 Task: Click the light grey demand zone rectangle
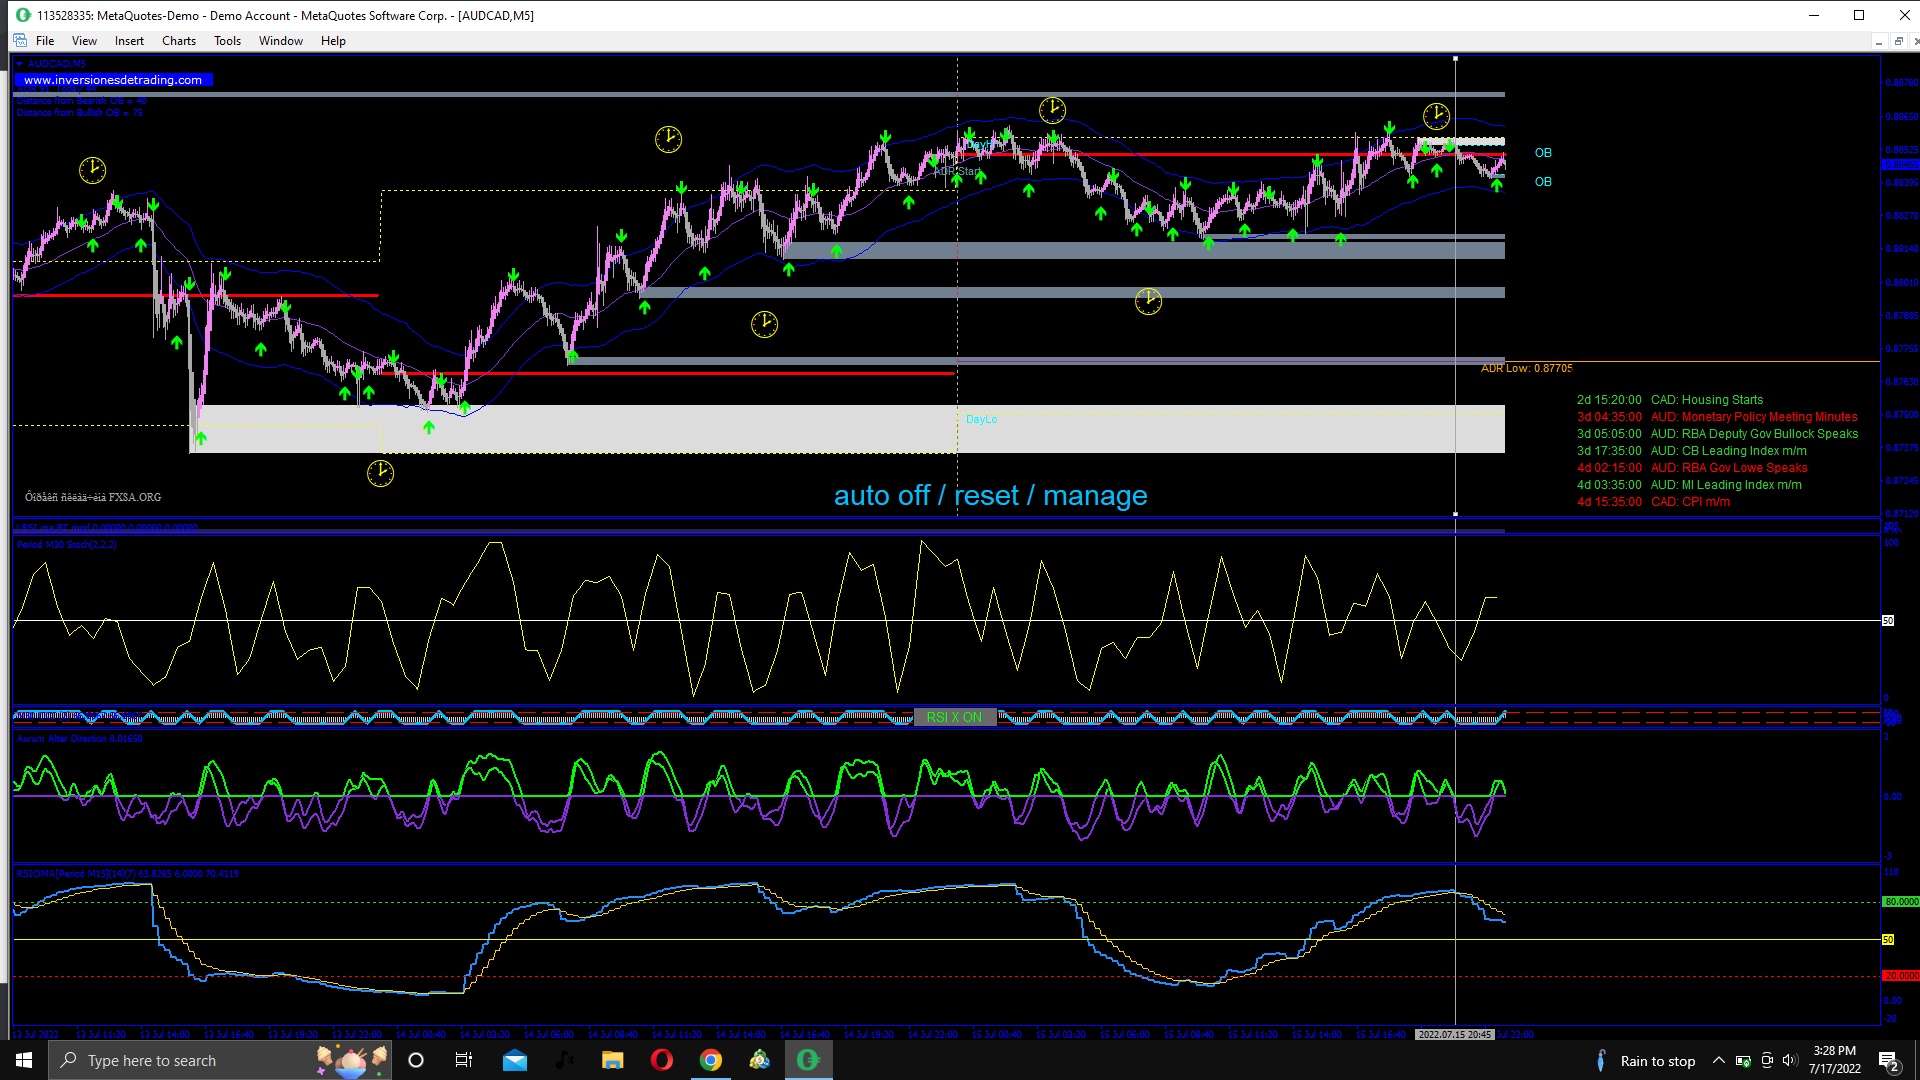coord(700,430)
